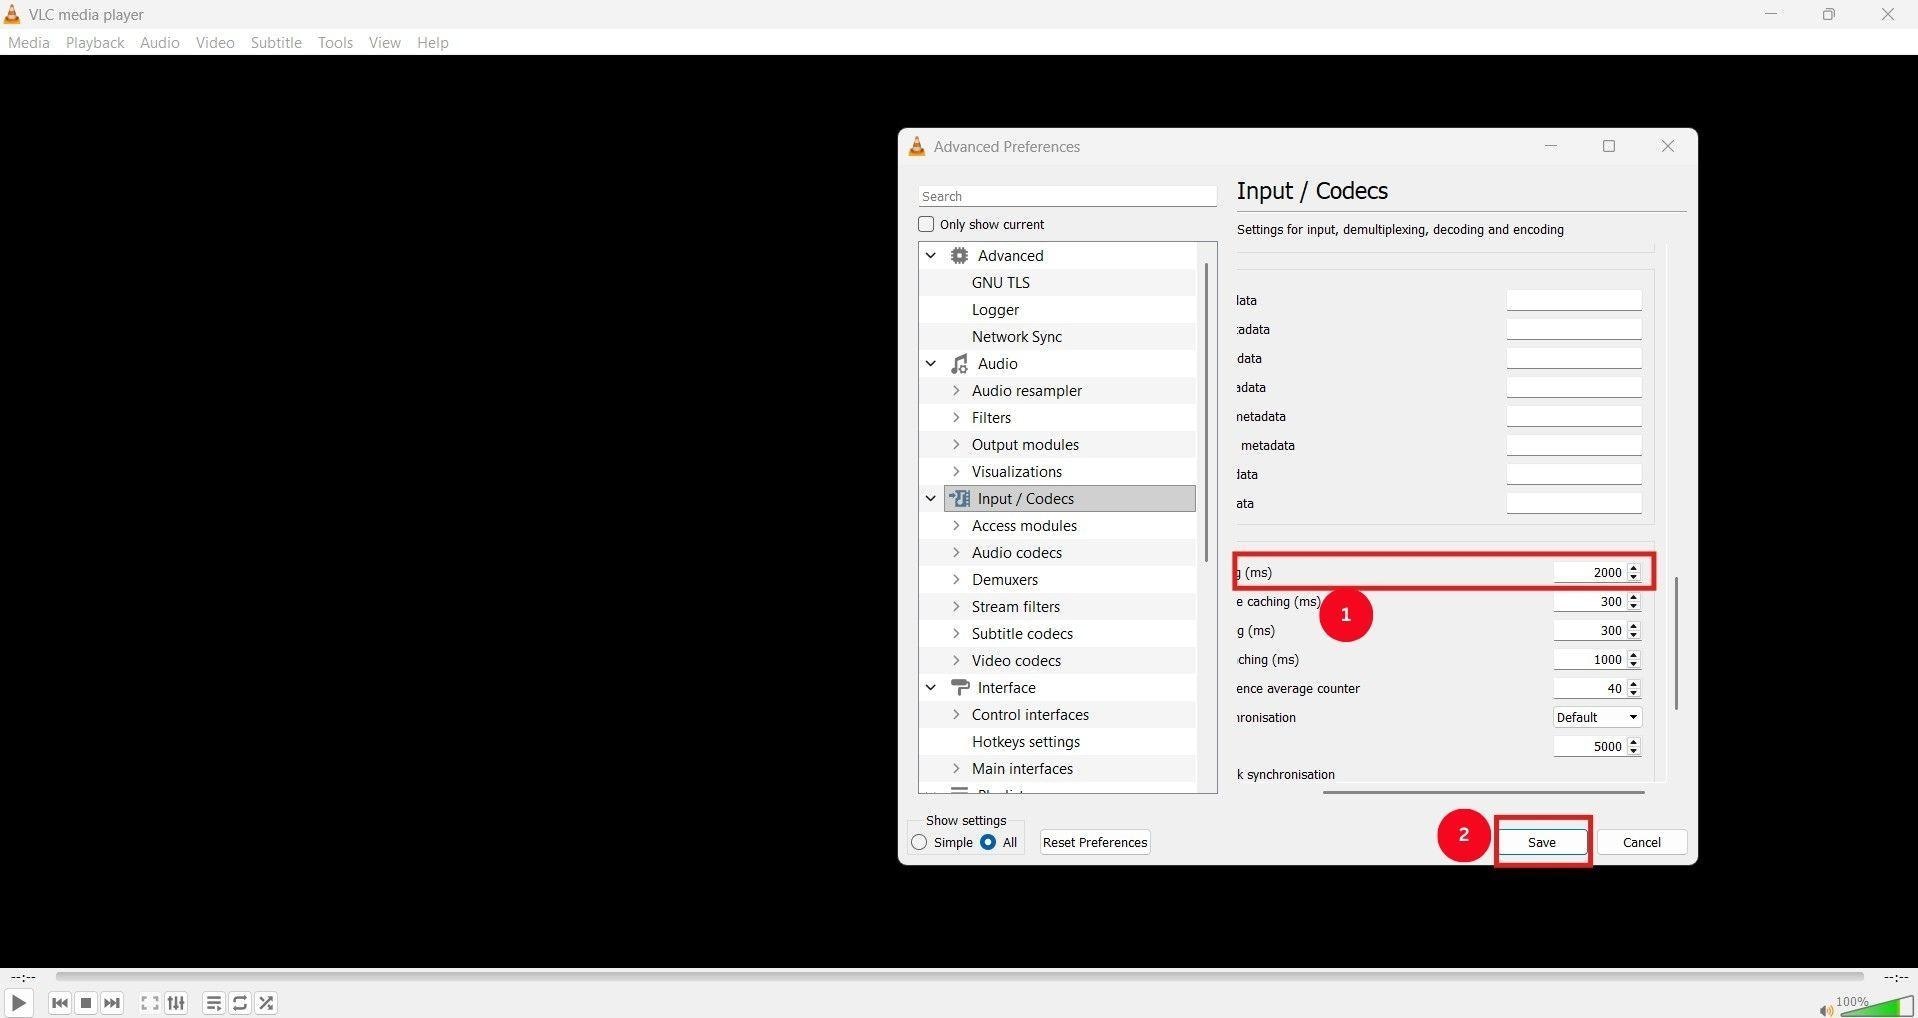Click the Reset Preferences button
This screenshot has width=1918, height=1018.
1095,843
